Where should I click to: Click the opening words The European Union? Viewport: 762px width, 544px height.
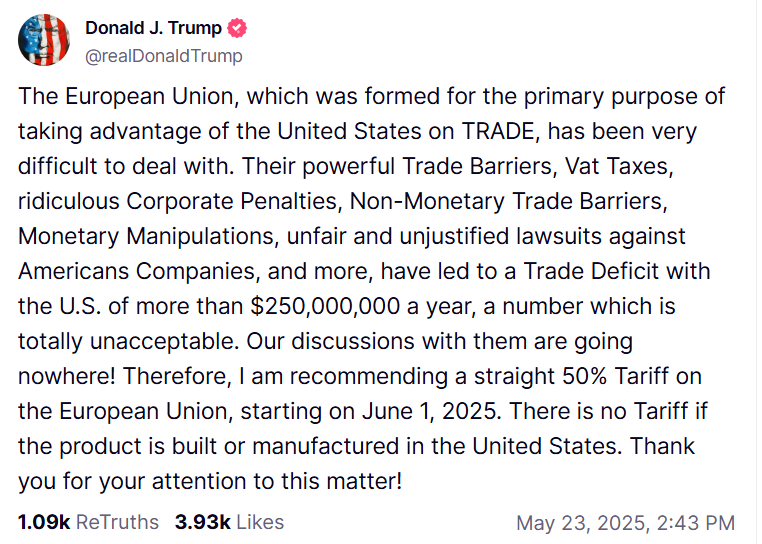(128, 96)
